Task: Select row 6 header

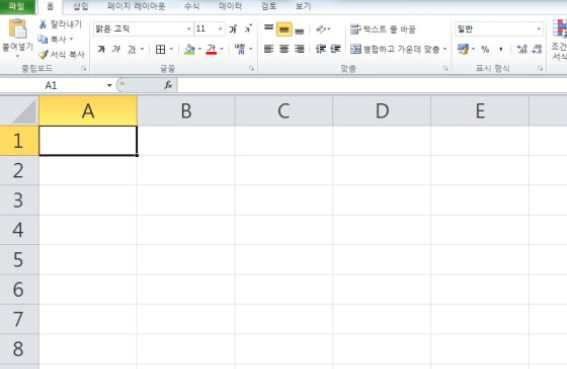Action: [x=19, y=289]
